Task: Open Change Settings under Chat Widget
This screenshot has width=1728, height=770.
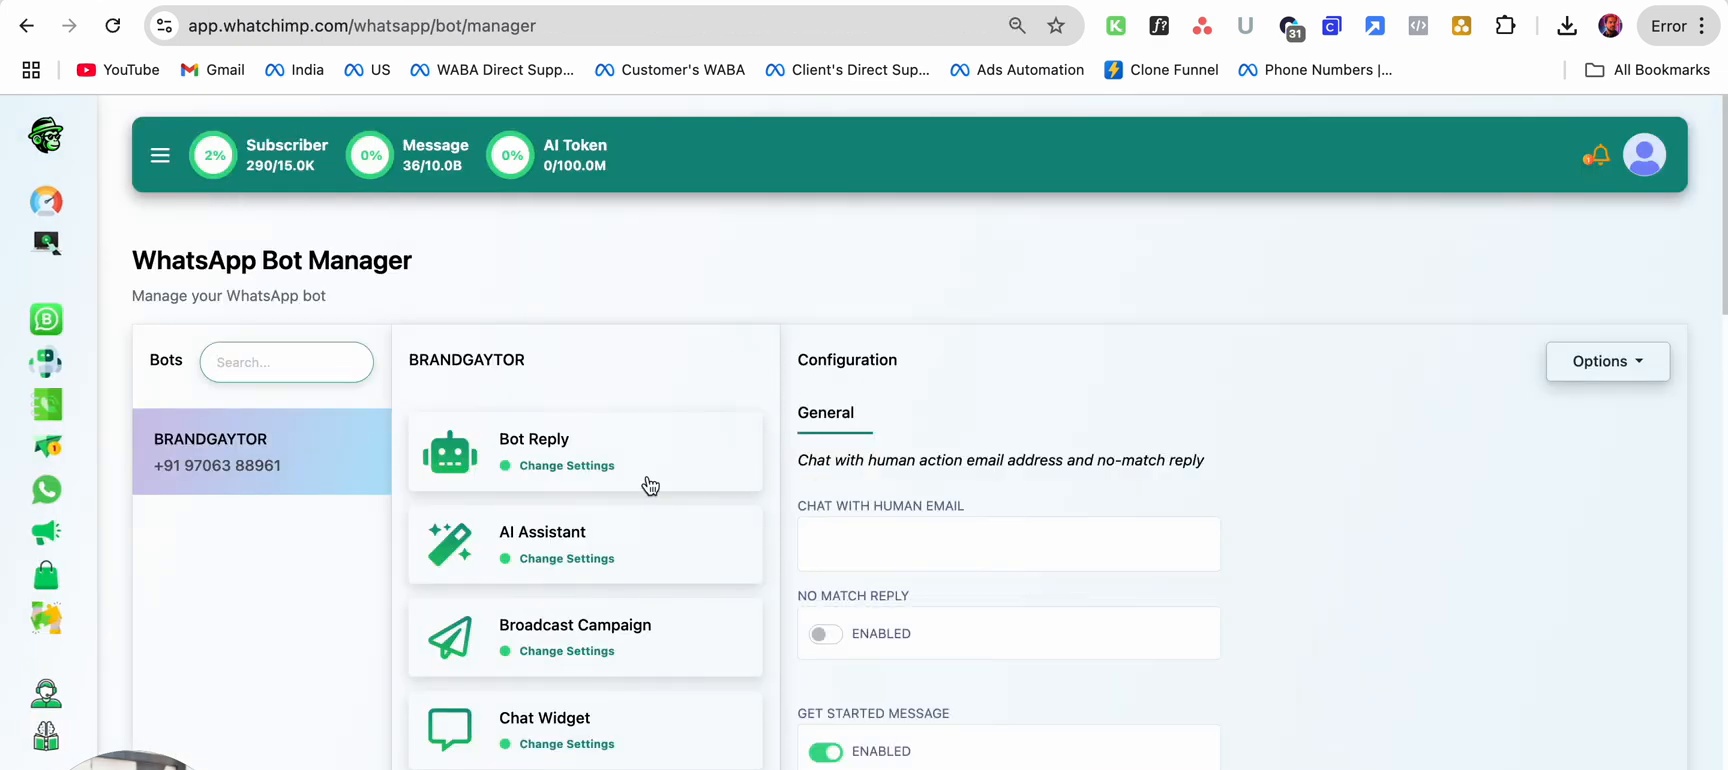Action: (x=567, y=745)
